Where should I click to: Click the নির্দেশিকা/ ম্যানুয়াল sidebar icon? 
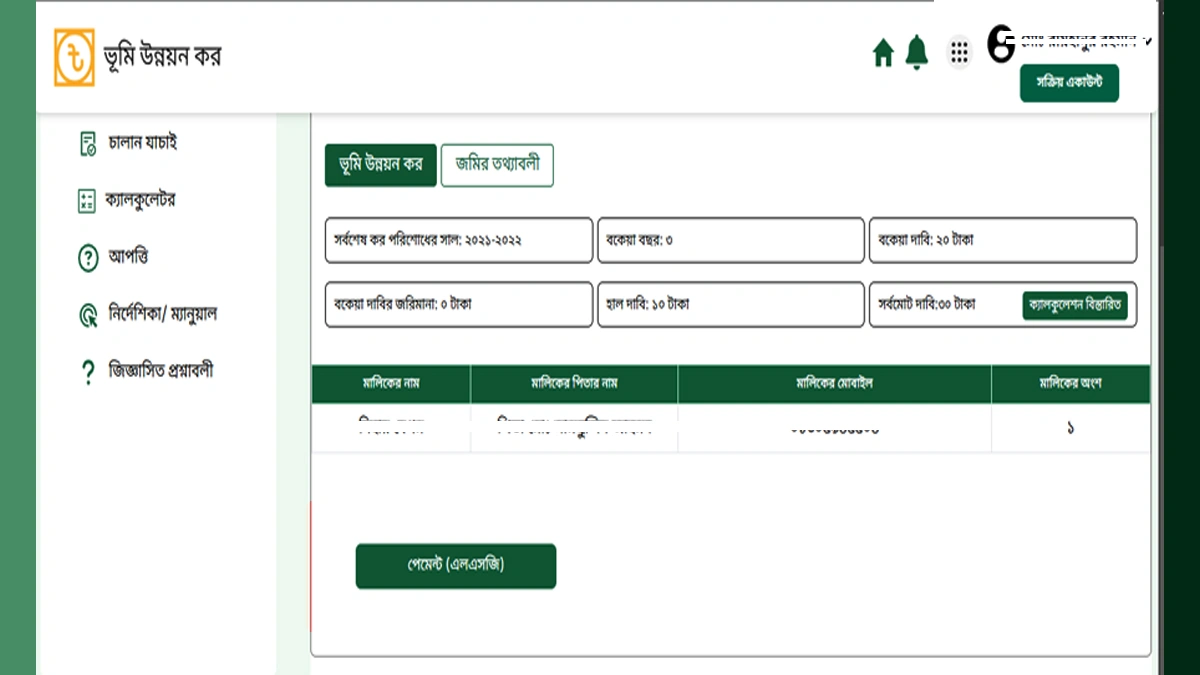pos(88,315)
